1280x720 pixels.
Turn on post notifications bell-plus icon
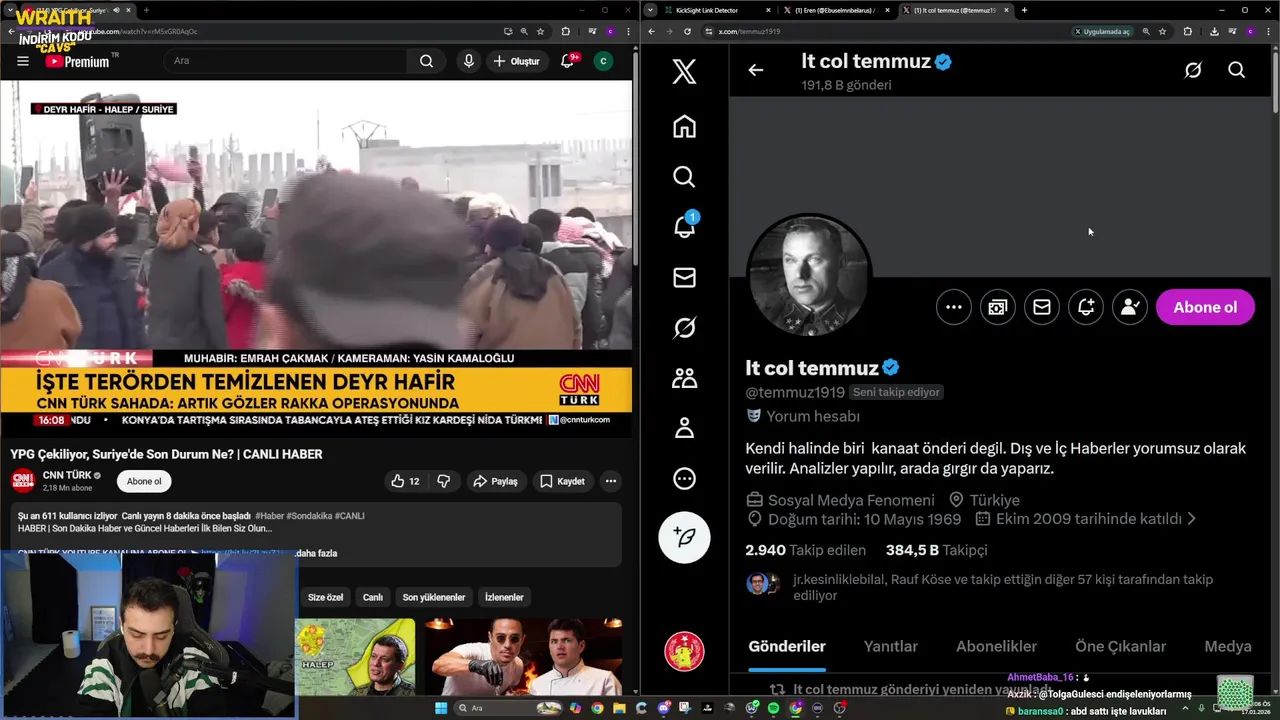[1086, 307]
